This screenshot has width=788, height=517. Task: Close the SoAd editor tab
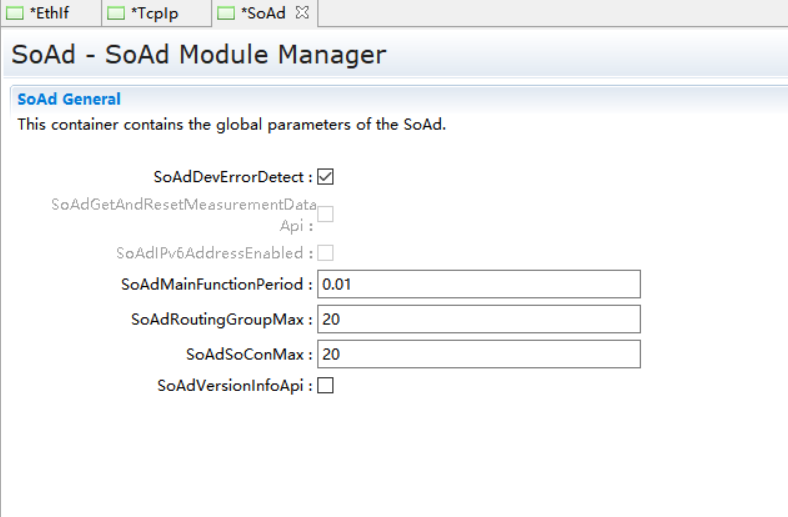click(302, 12)
